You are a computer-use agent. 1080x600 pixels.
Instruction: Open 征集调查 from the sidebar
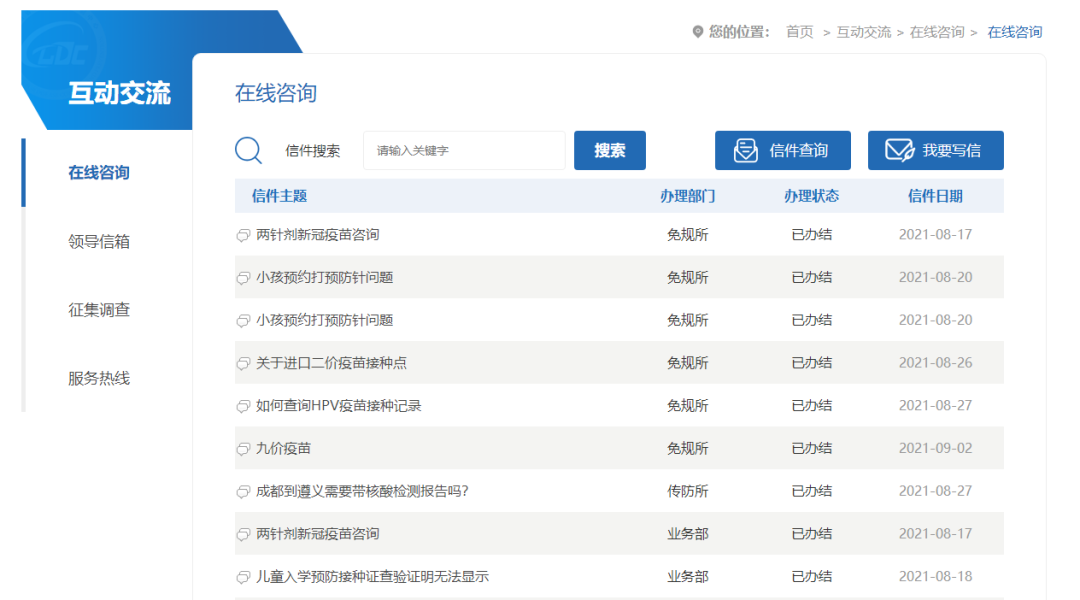99,310
